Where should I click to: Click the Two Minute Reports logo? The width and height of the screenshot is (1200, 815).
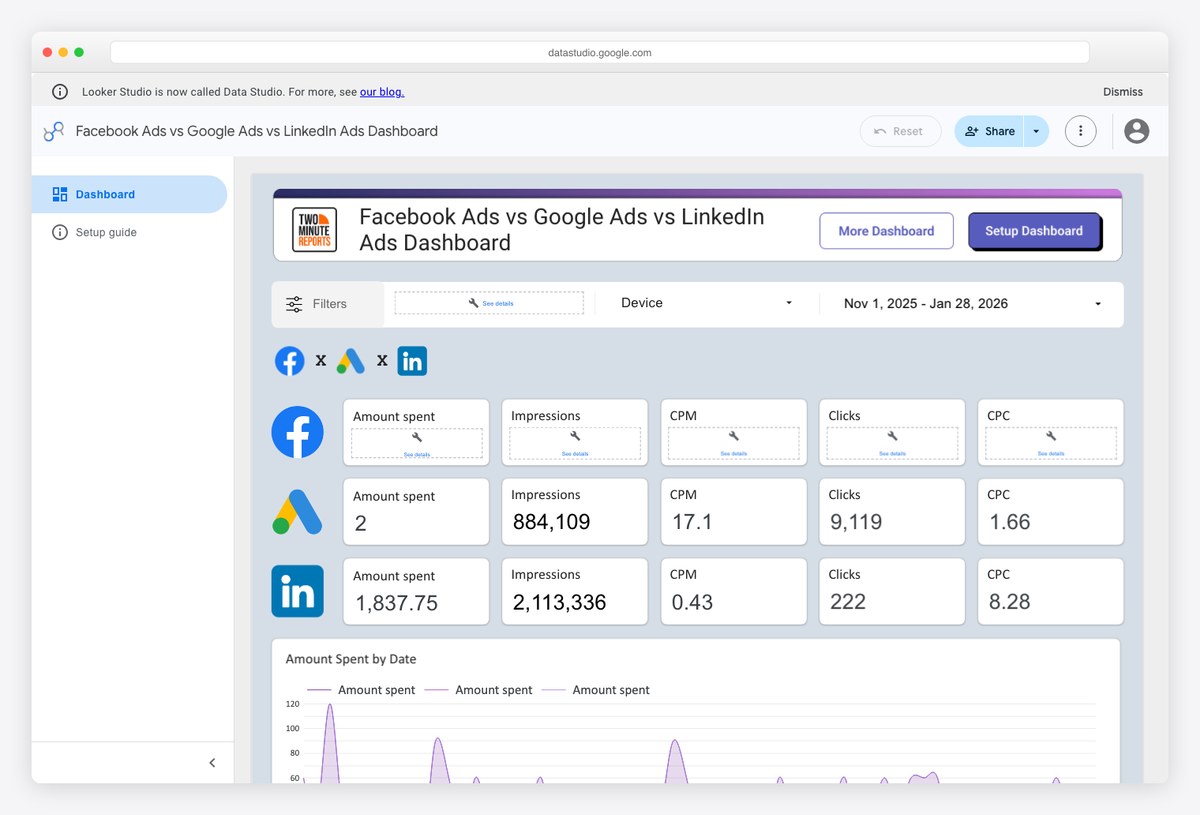[x=314, y=230]
